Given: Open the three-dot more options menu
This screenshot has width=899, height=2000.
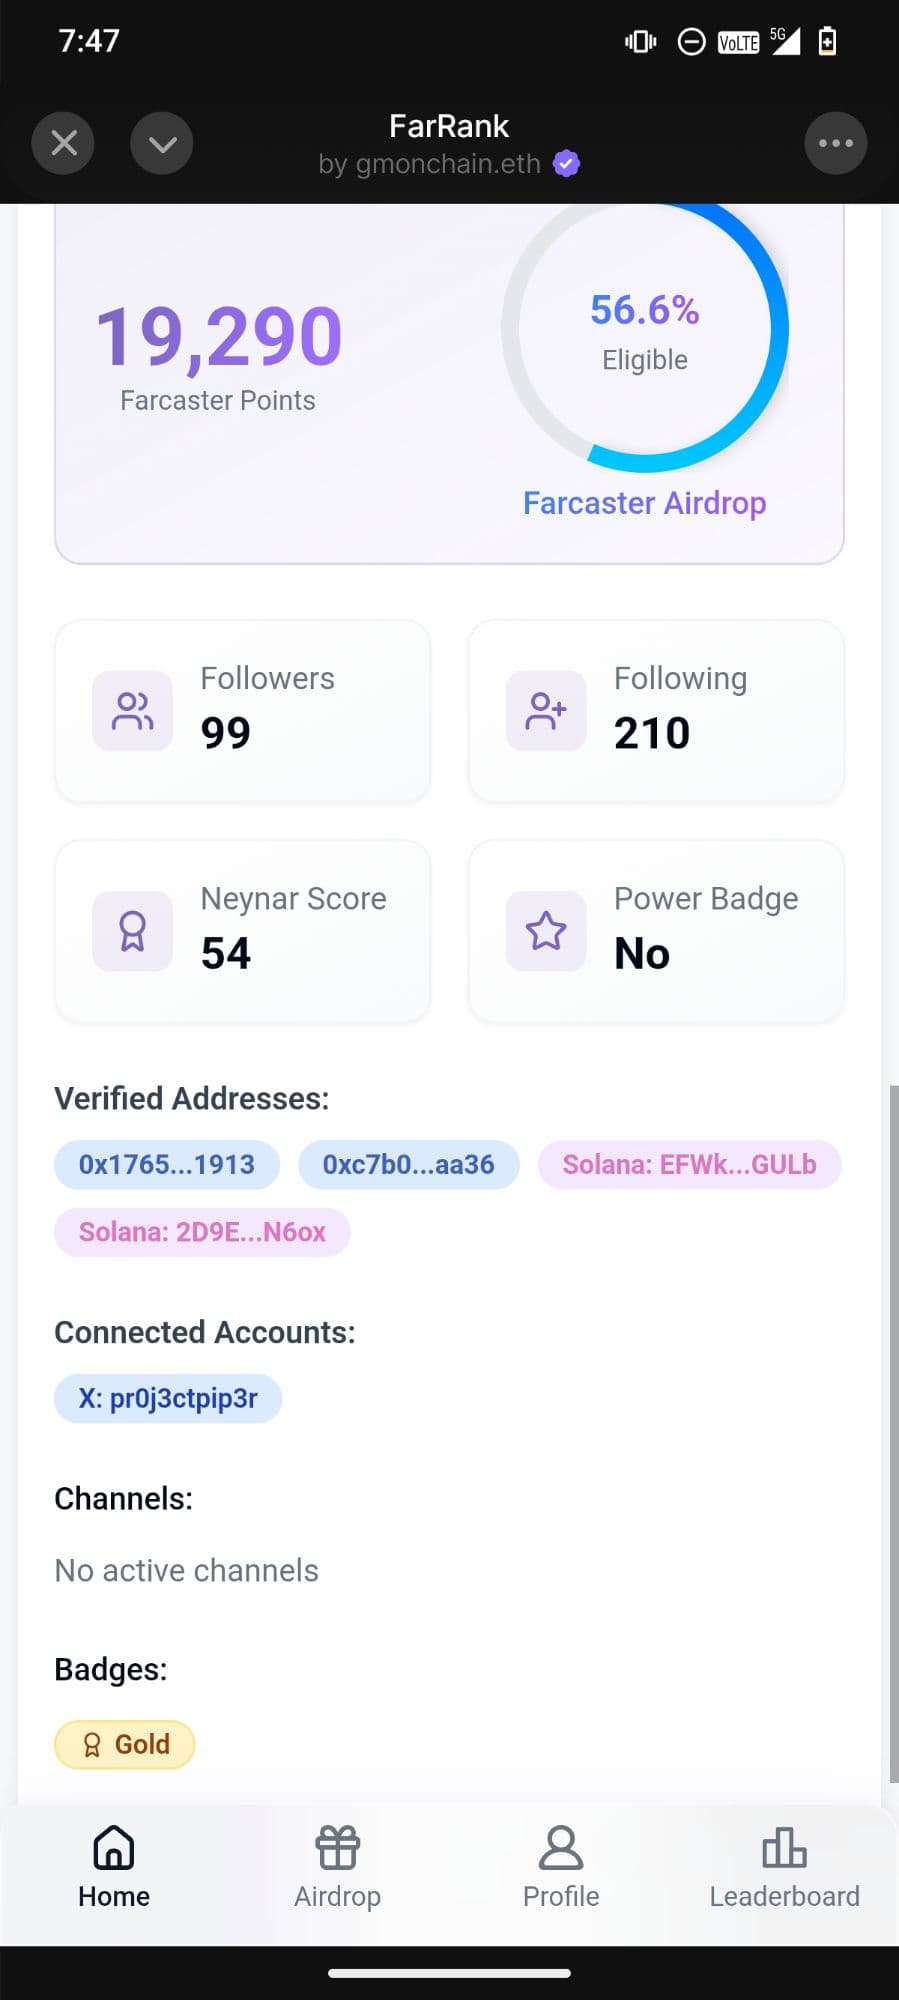Looking at the screenshot, I should tap(835, 143).
